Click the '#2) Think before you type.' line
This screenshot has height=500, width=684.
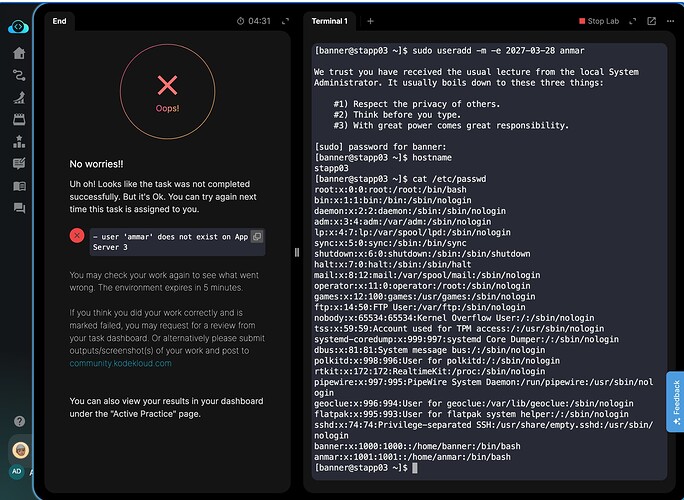click(397, 115)
